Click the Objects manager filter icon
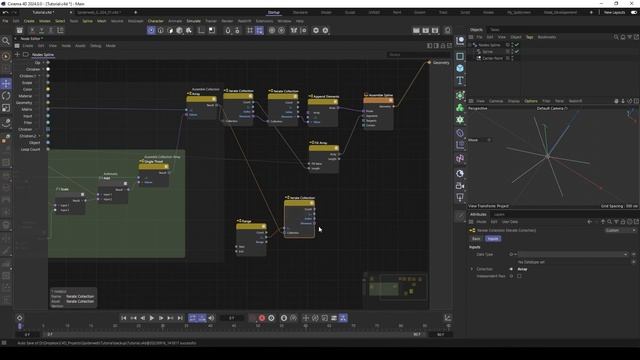Screen dimensions: 640x360 pos(629,37)
